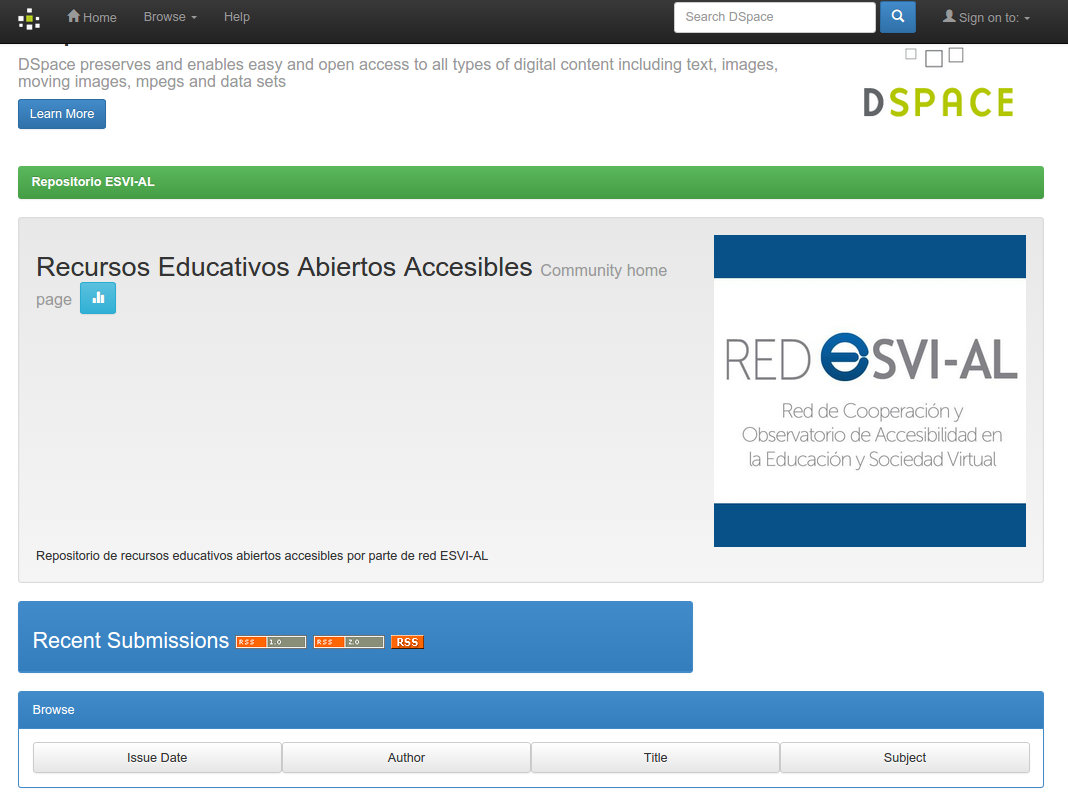The height and width of the screenshot is (797, 1068).
Task: Open the orange RSS feed icon
Action: click(407, 642)
